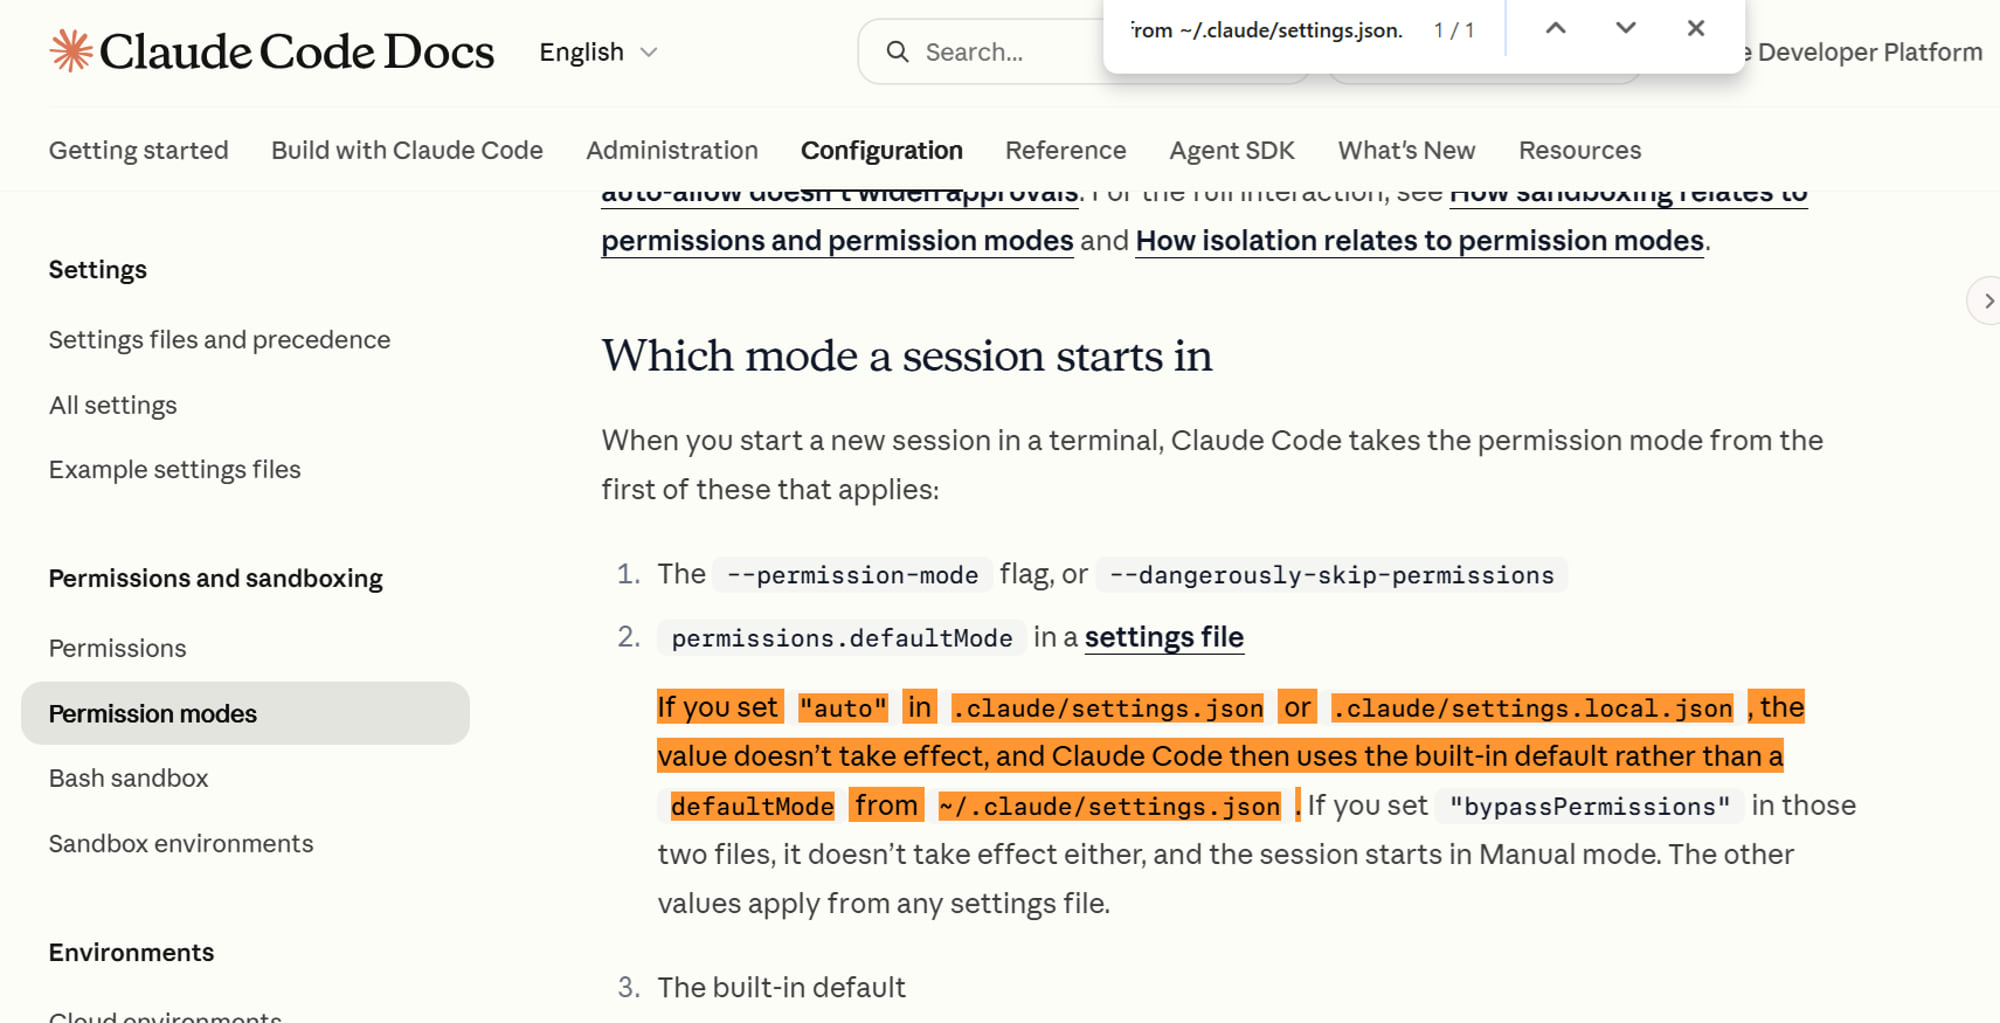The width and height of the screenshot is (2000, 1023).
Task: Click the permissions.defaultMode code text
Action: click(x=842, y=638)
